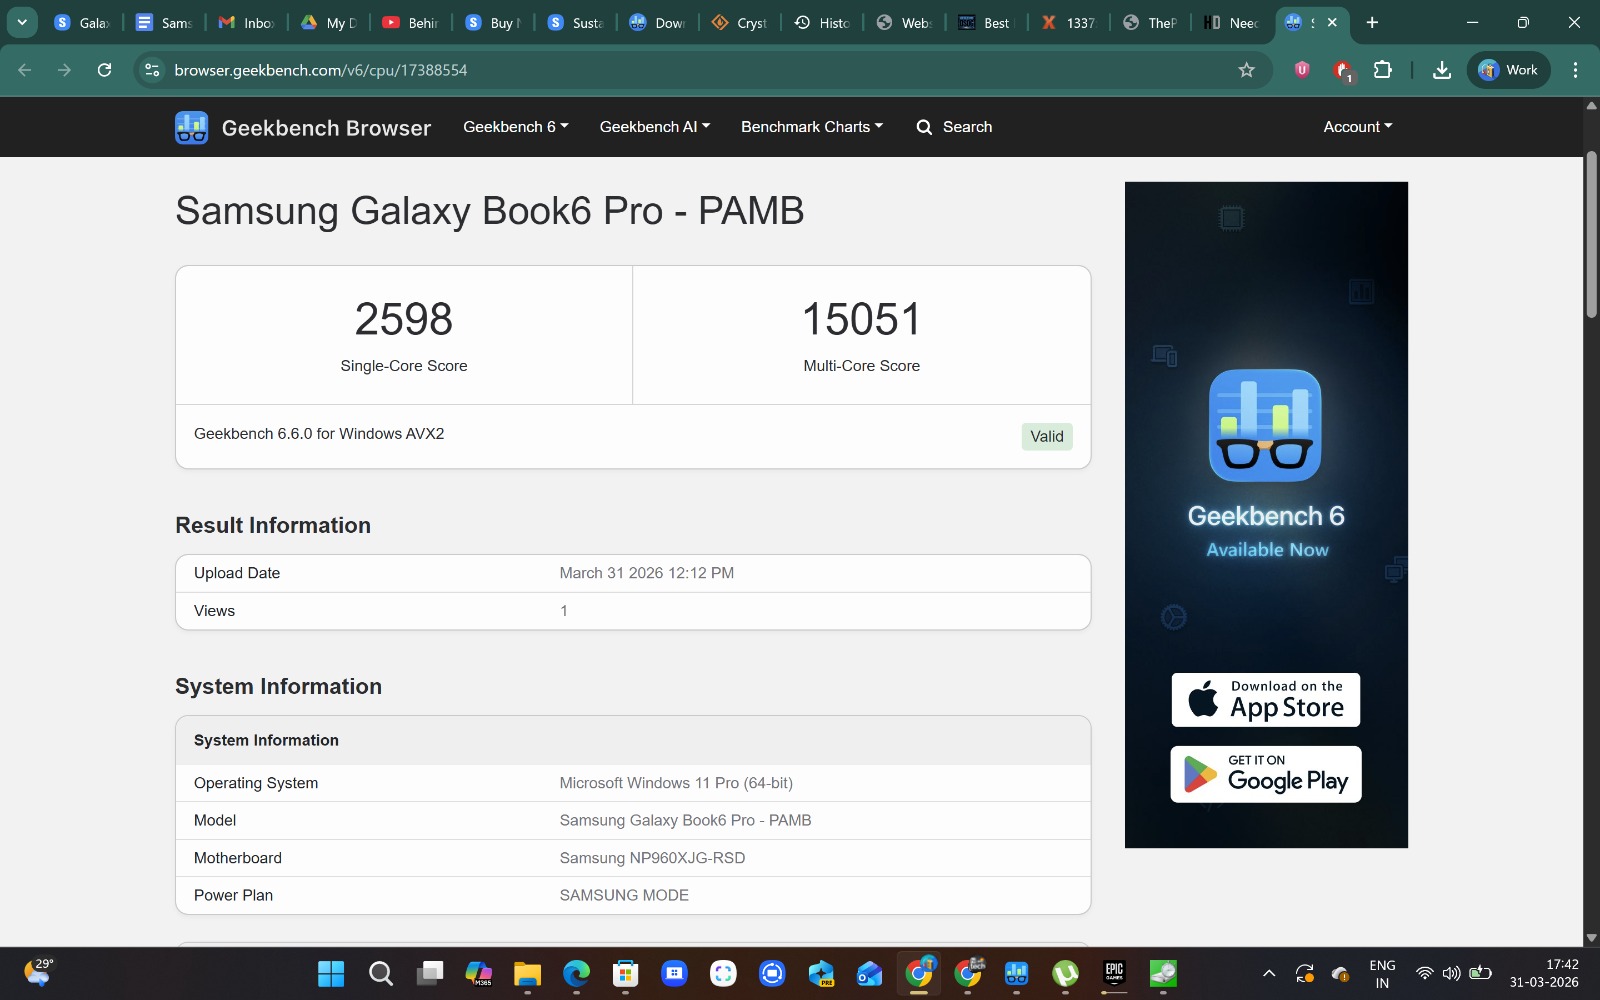Image resolution: width=1600 pixels, height=1000 pixels.
Task: Click the browser address bar URL
Action: point(320,70)
